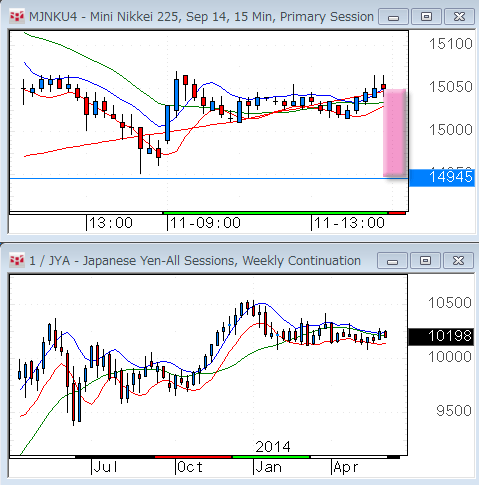The image size is (479, 485).
Task: Click the pink shaded price range box
Action: pos(395,133)
